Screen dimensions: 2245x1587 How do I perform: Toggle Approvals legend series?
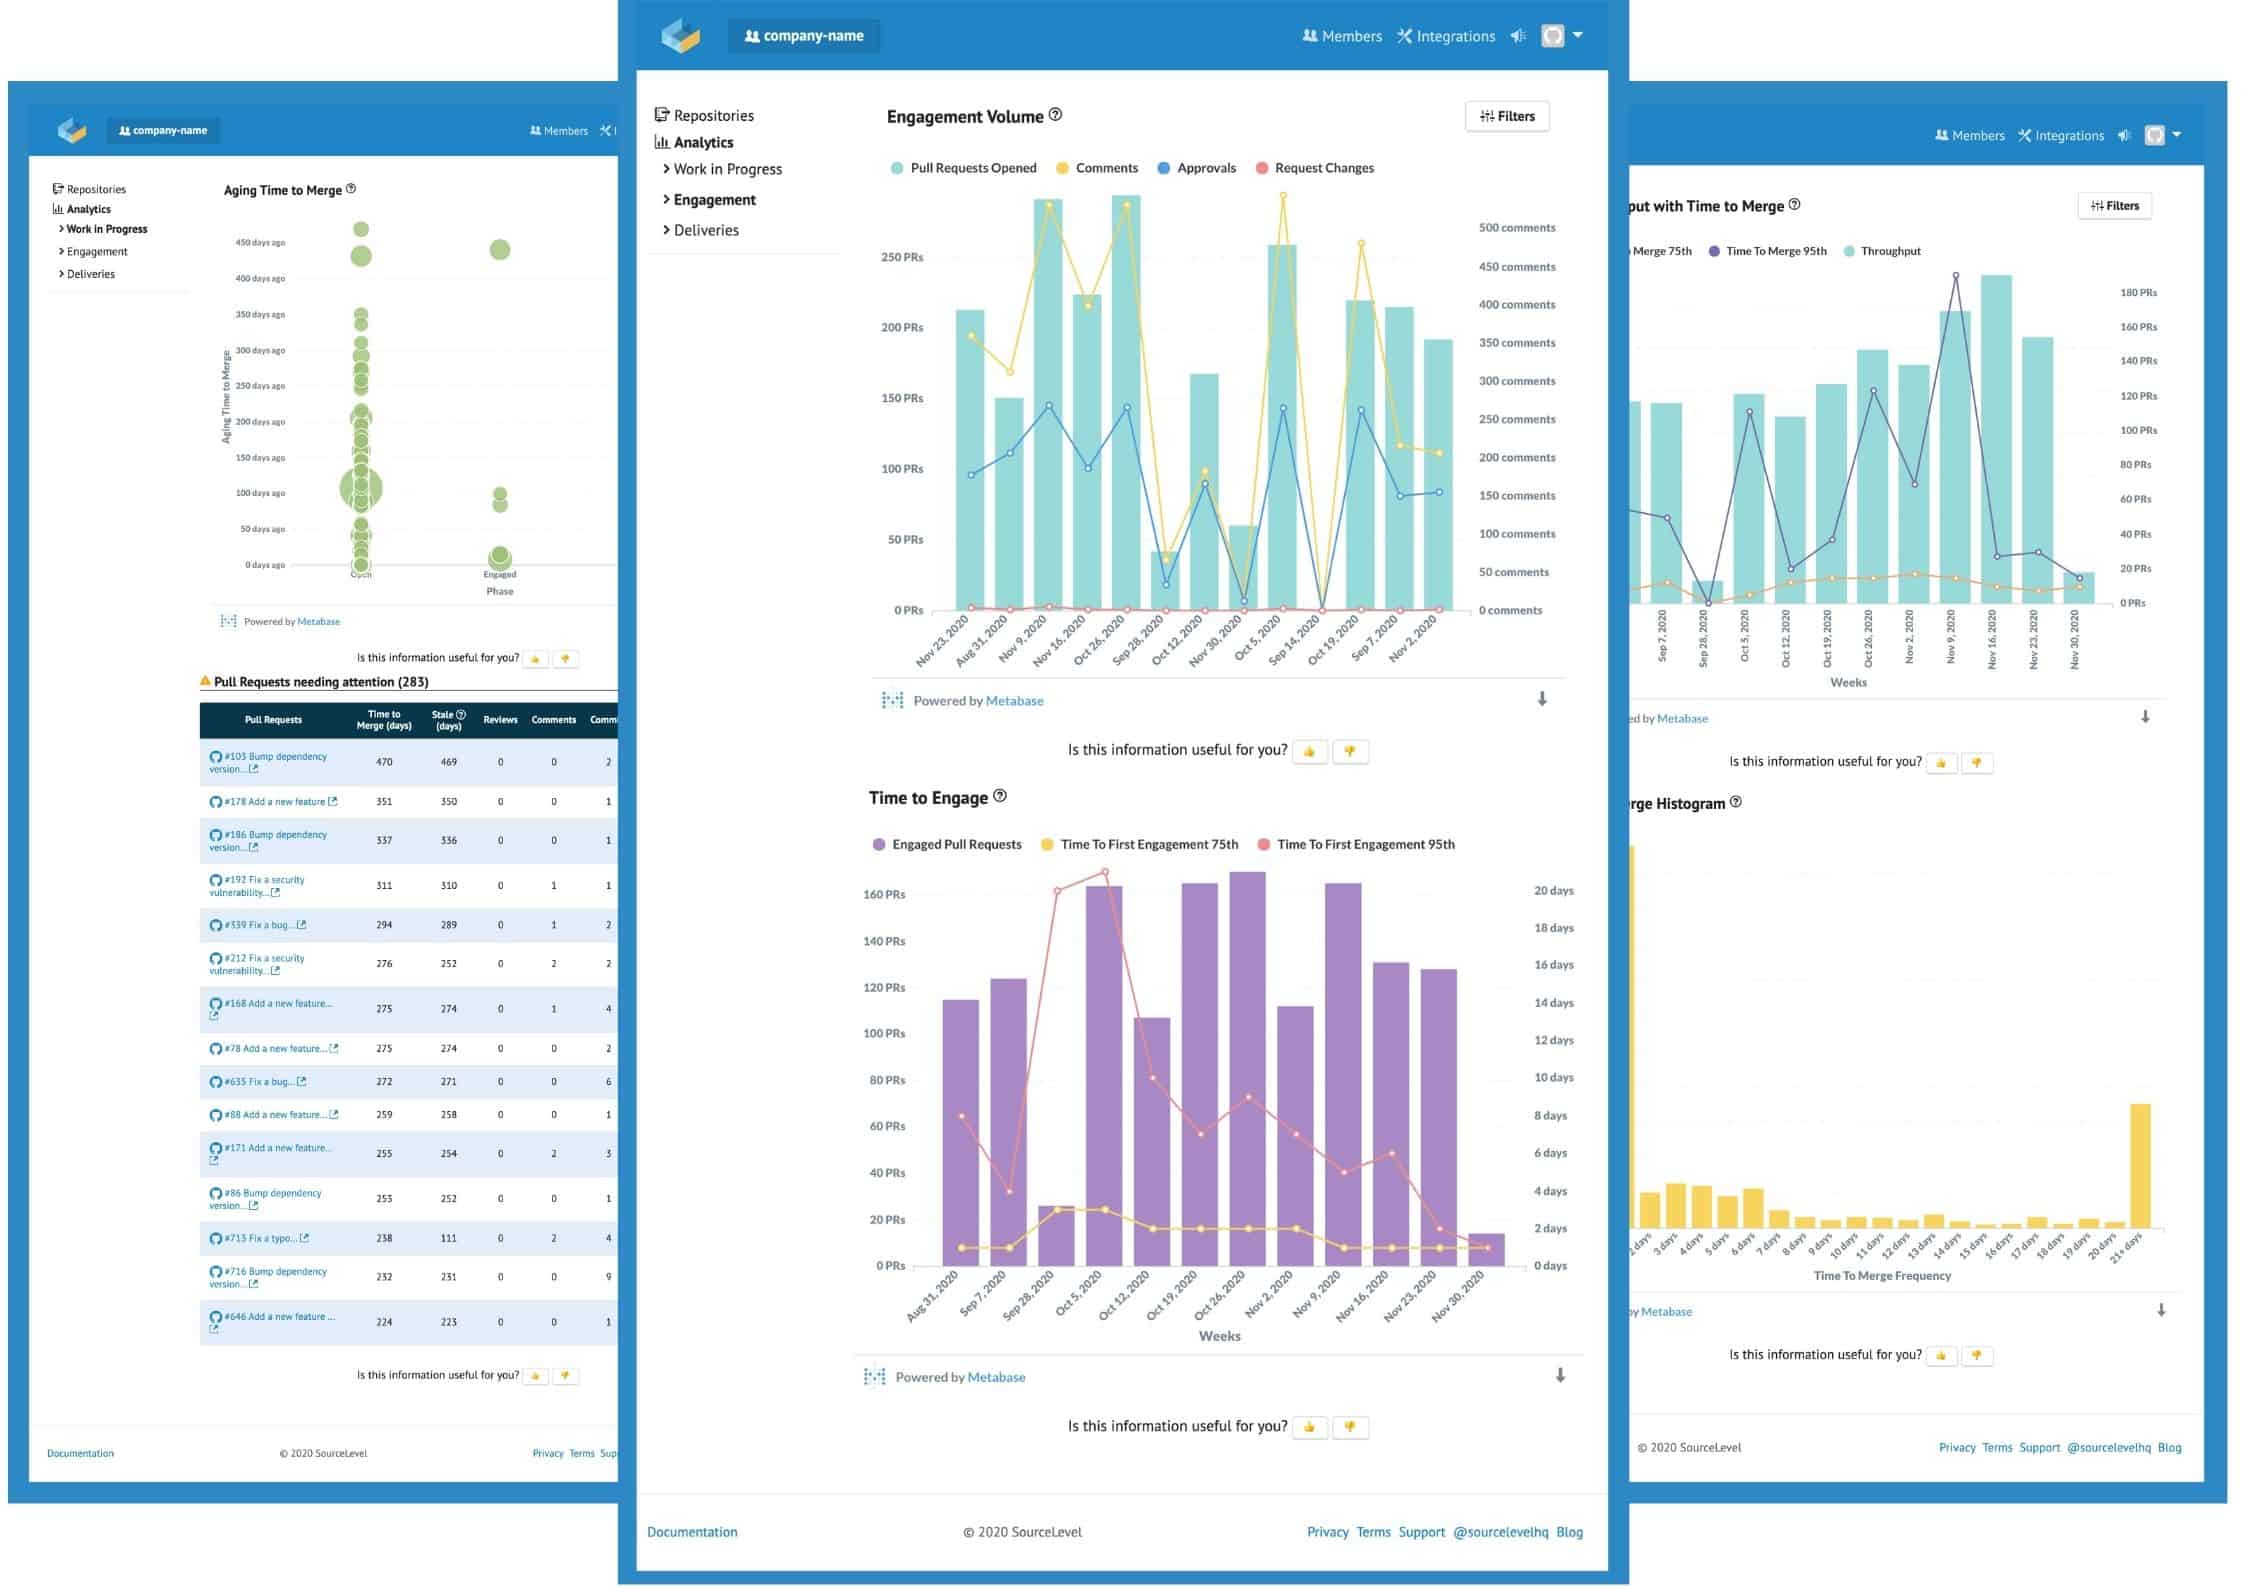(x=1196, y=168)
